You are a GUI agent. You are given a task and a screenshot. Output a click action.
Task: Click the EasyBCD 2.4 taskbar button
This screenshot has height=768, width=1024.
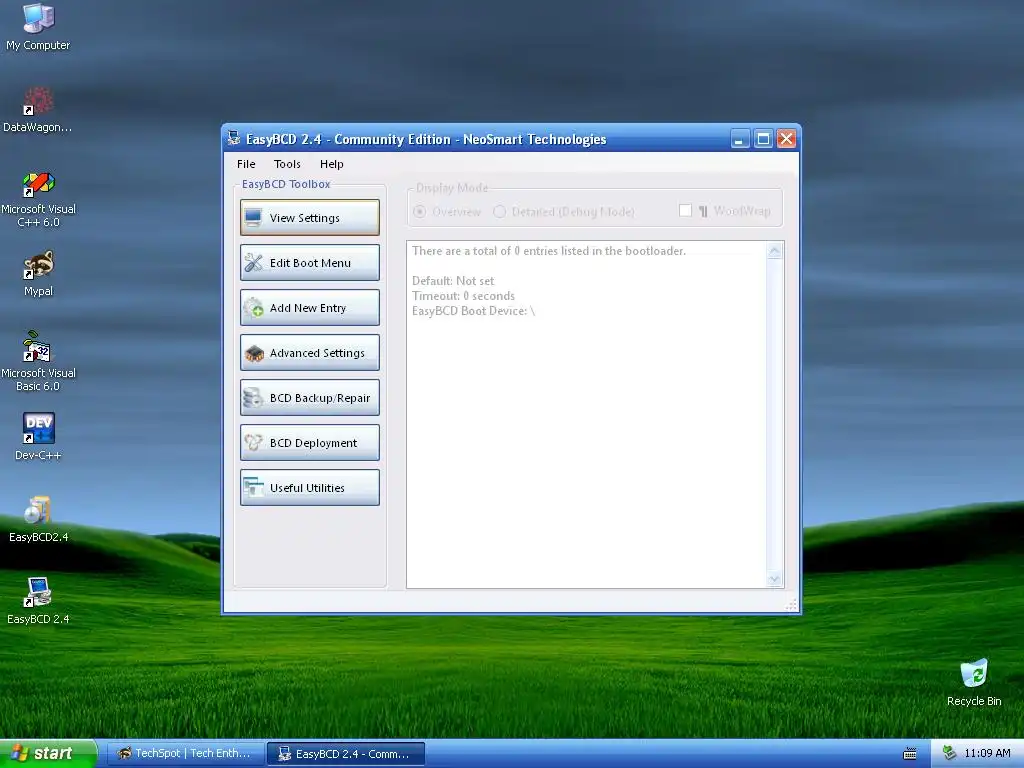click(x=346, y=754)
